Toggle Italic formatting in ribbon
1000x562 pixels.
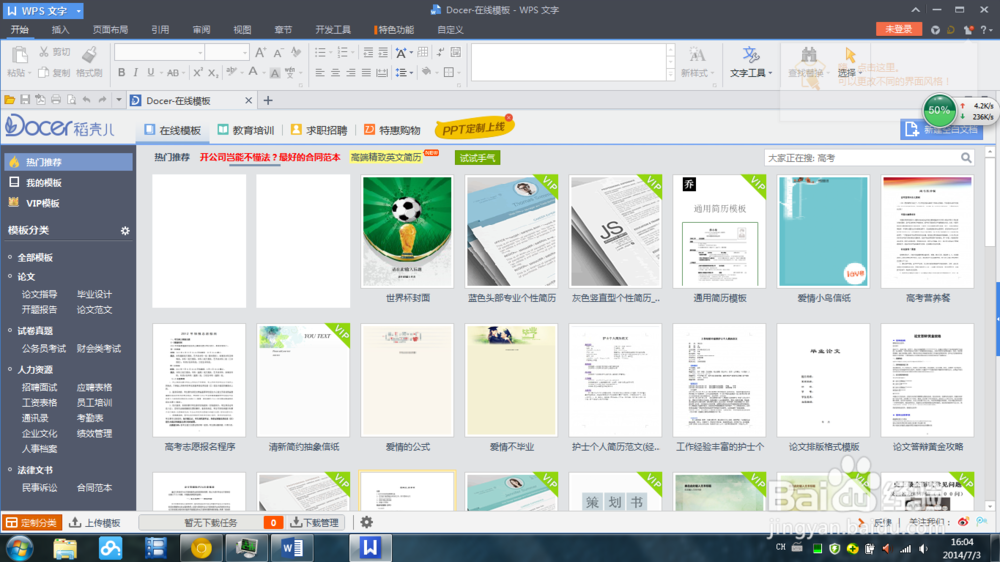(x=136, y=73)
